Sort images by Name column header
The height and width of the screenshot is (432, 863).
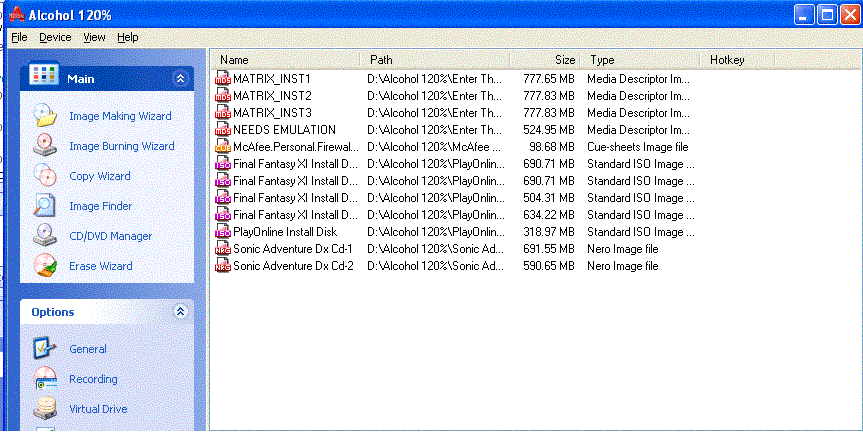(285, 60)
